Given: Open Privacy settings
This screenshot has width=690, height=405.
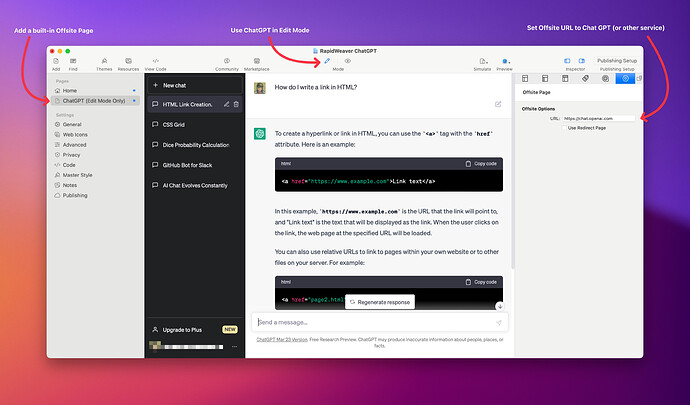Looking at the screenshot, I should click(71, 155).
